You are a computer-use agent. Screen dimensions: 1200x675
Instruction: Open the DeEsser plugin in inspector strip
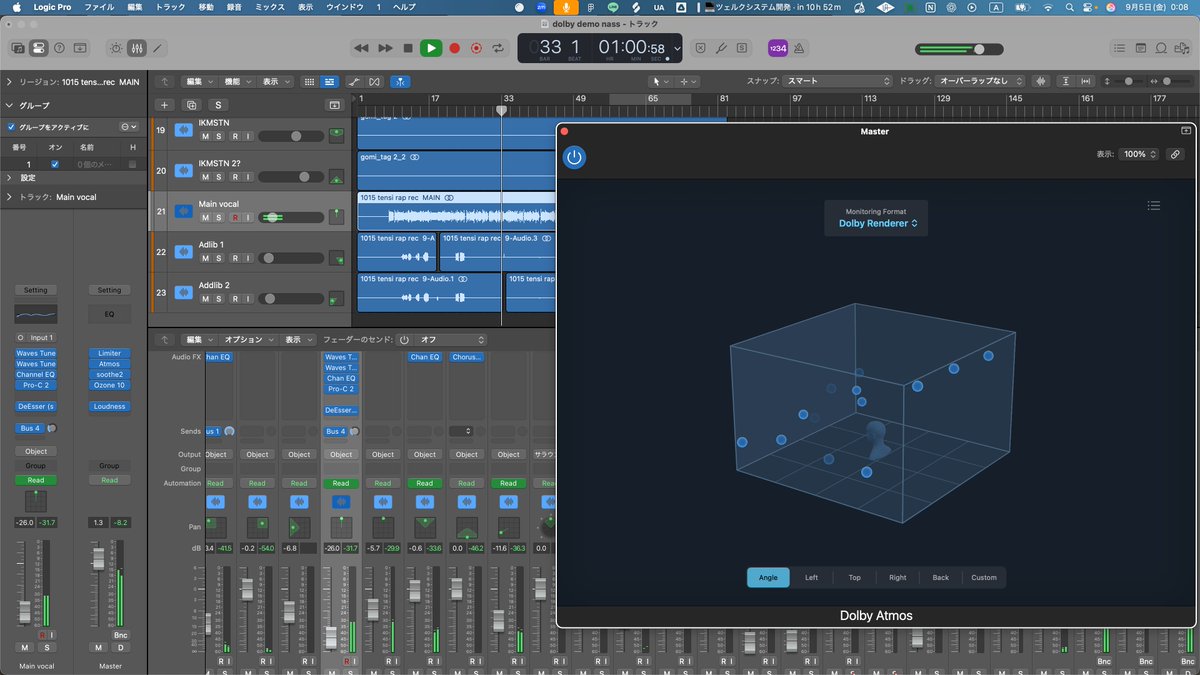[x=35, y=407]
